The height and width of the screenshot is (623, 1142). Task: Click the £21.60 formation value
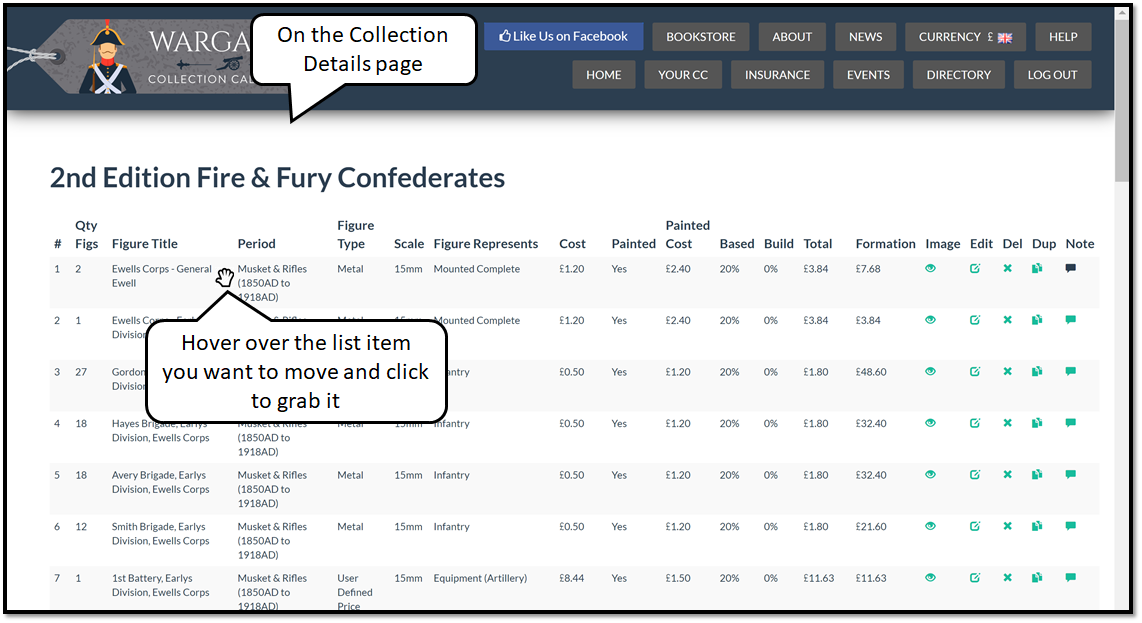(871, 526)
